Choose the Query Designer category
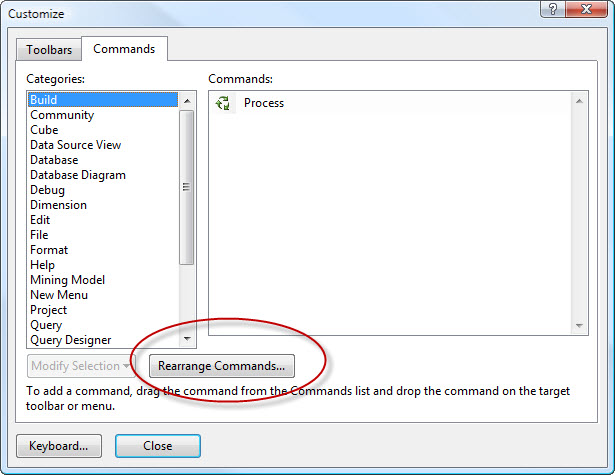This screenshot has width=615, height=475. pos(103,340)
